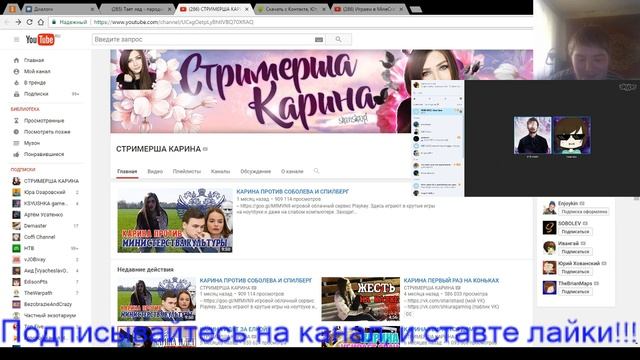The image size is (640, 360).
Task: Click the Подписаться button under TheBrianMaps
Action: coord(575,291)
